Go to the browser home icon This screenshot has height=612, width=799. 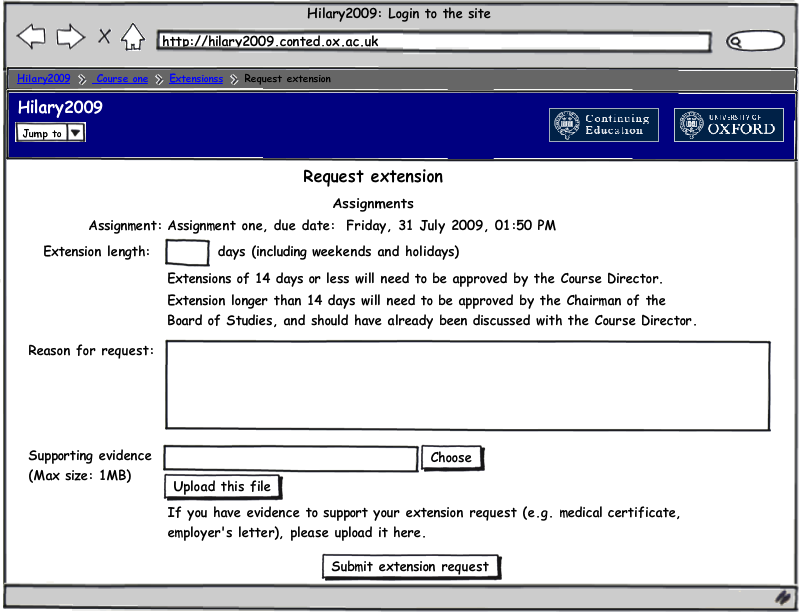132,38
